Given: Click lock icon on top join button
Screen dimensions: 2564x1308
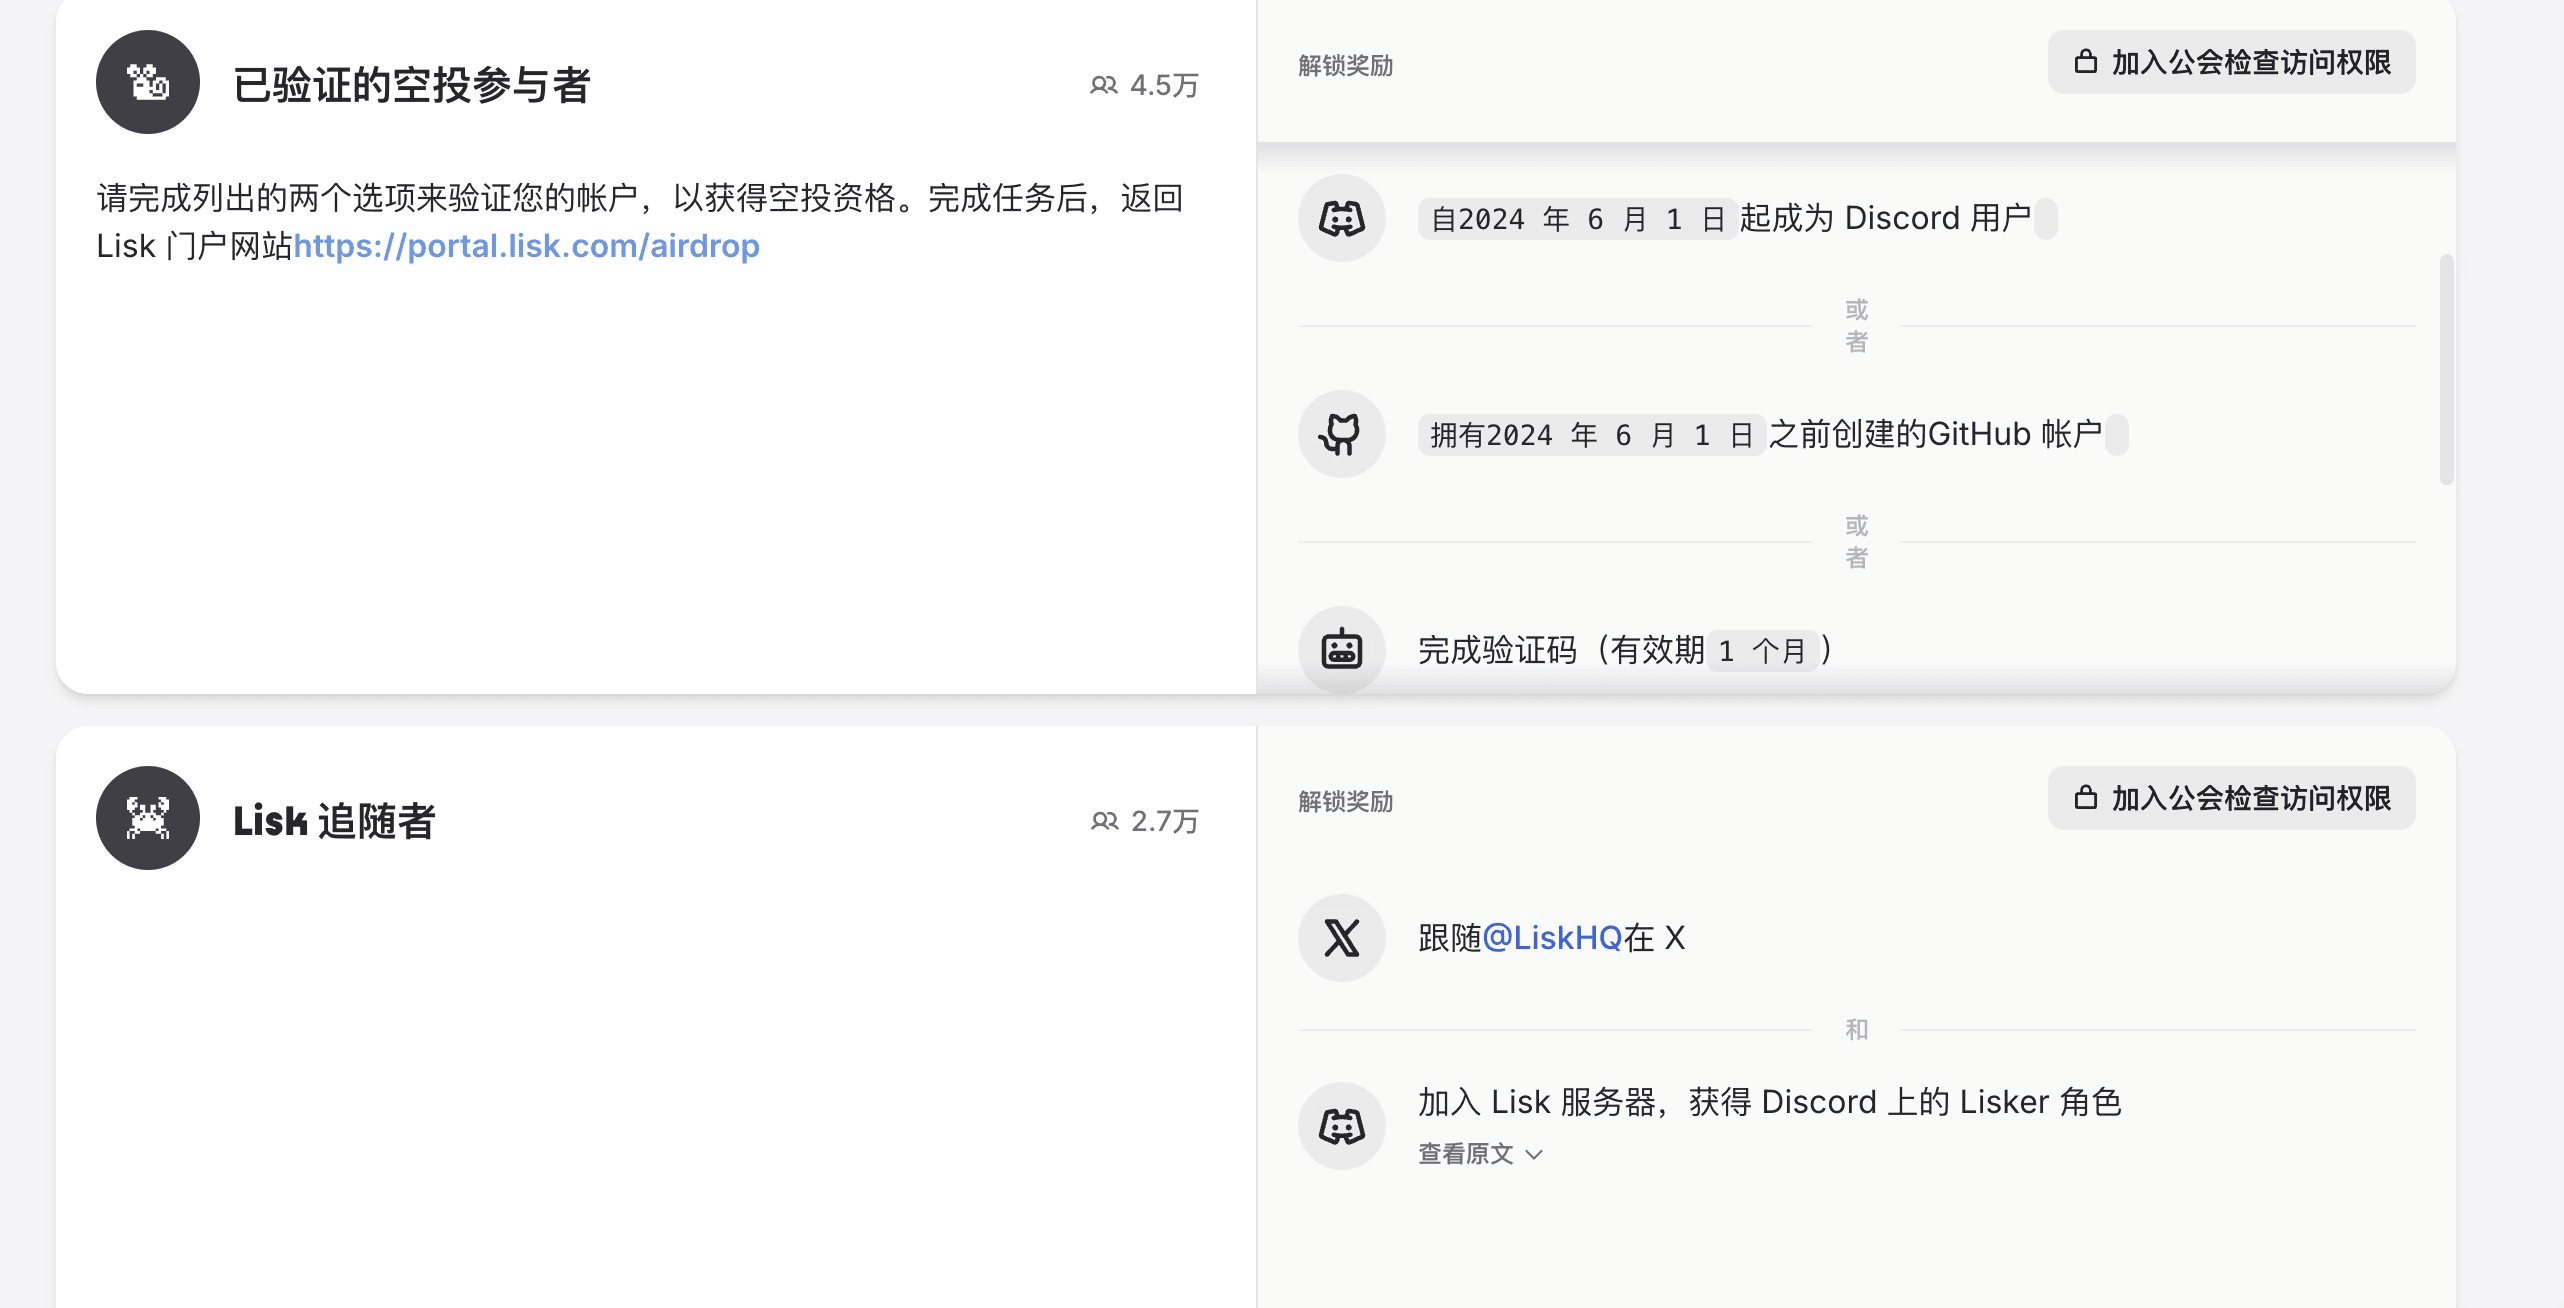Looking at the screenshot, I should [2085, 62].
